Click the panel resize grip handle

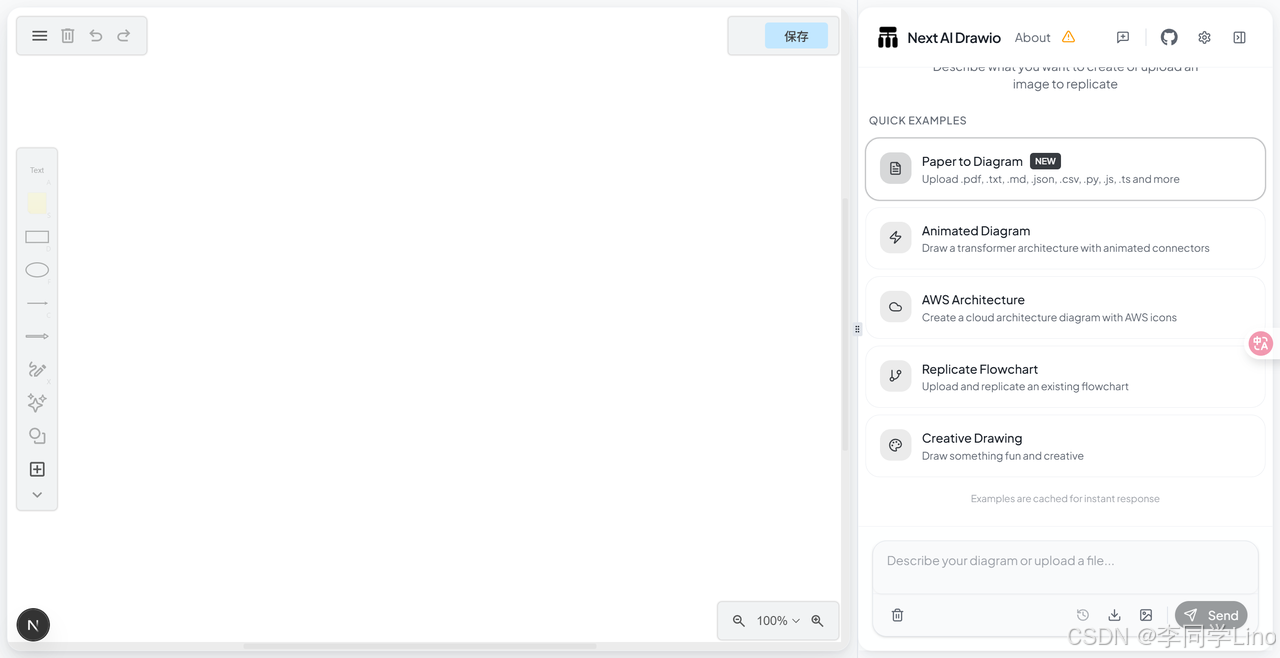pos(857,329)
